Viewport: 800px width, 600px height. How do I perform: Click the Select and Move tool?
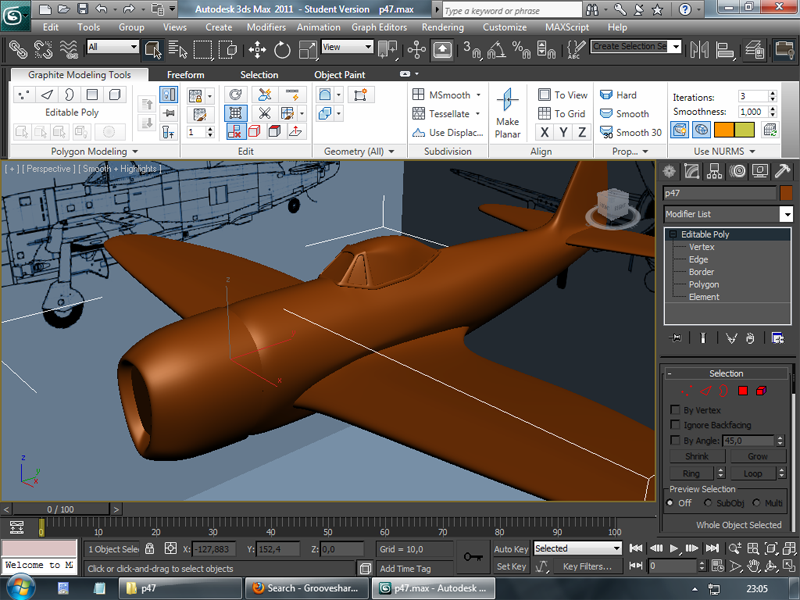[x=257, y=48]
